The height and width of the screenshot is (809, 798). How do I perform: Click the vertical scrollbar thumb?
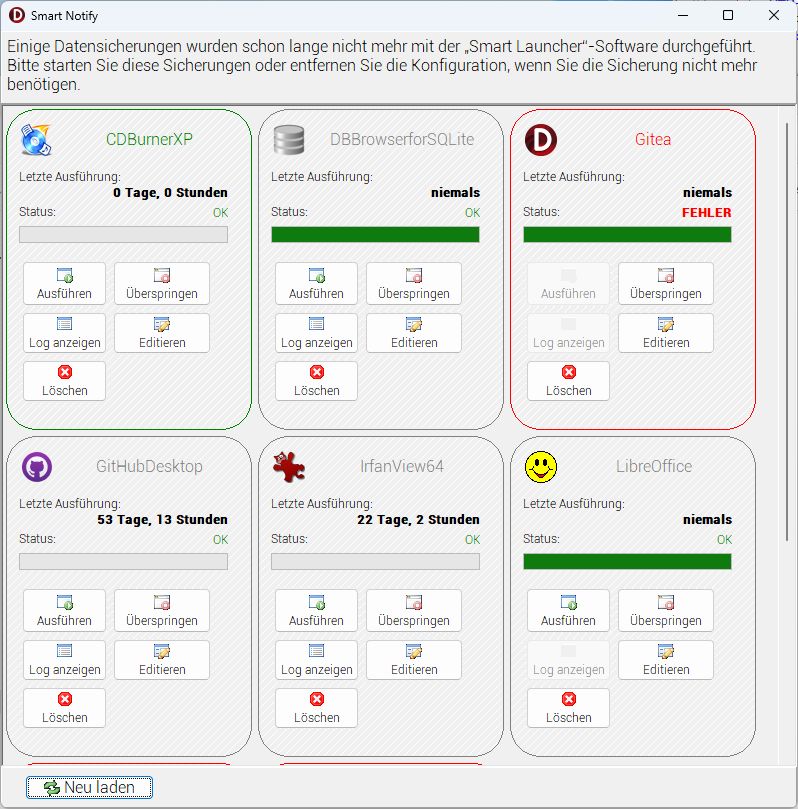point(787,332)
